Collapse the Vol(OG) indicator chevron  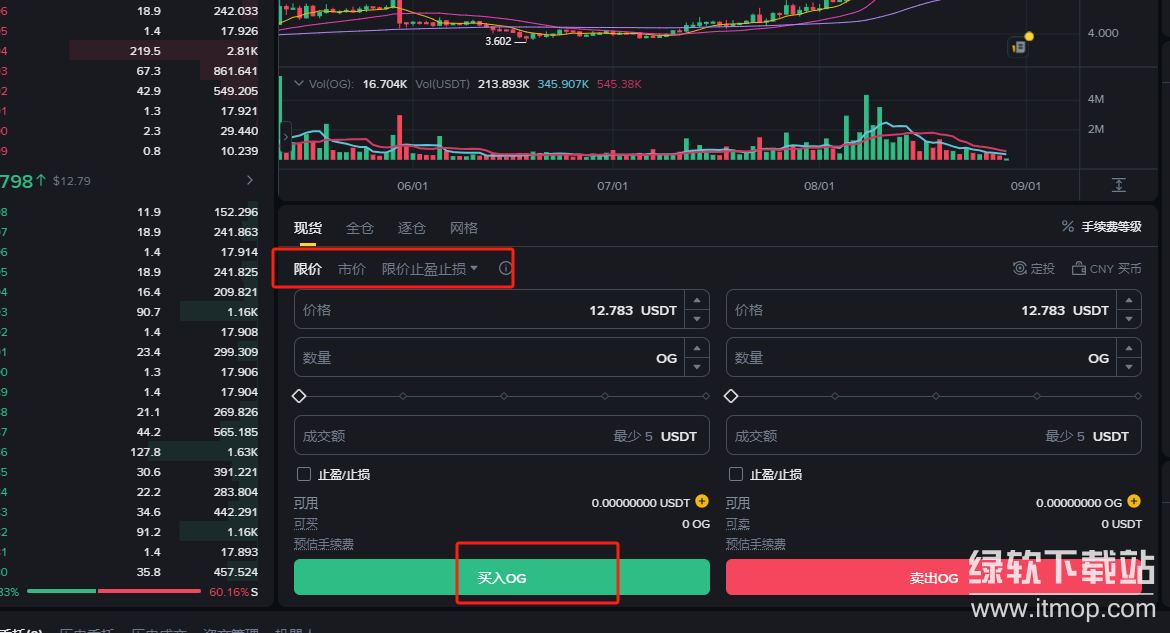[298, 83]
